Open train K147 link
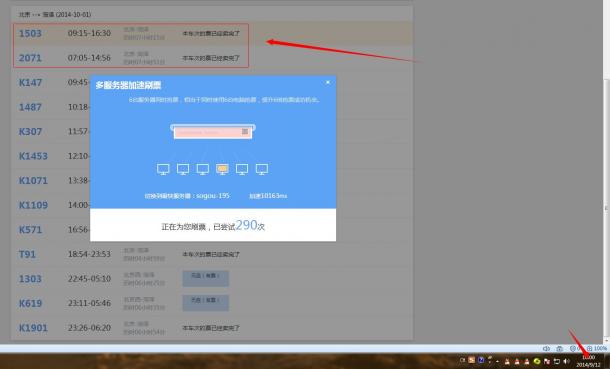Viewport: 610px width, 369px height. pos(30,82)
